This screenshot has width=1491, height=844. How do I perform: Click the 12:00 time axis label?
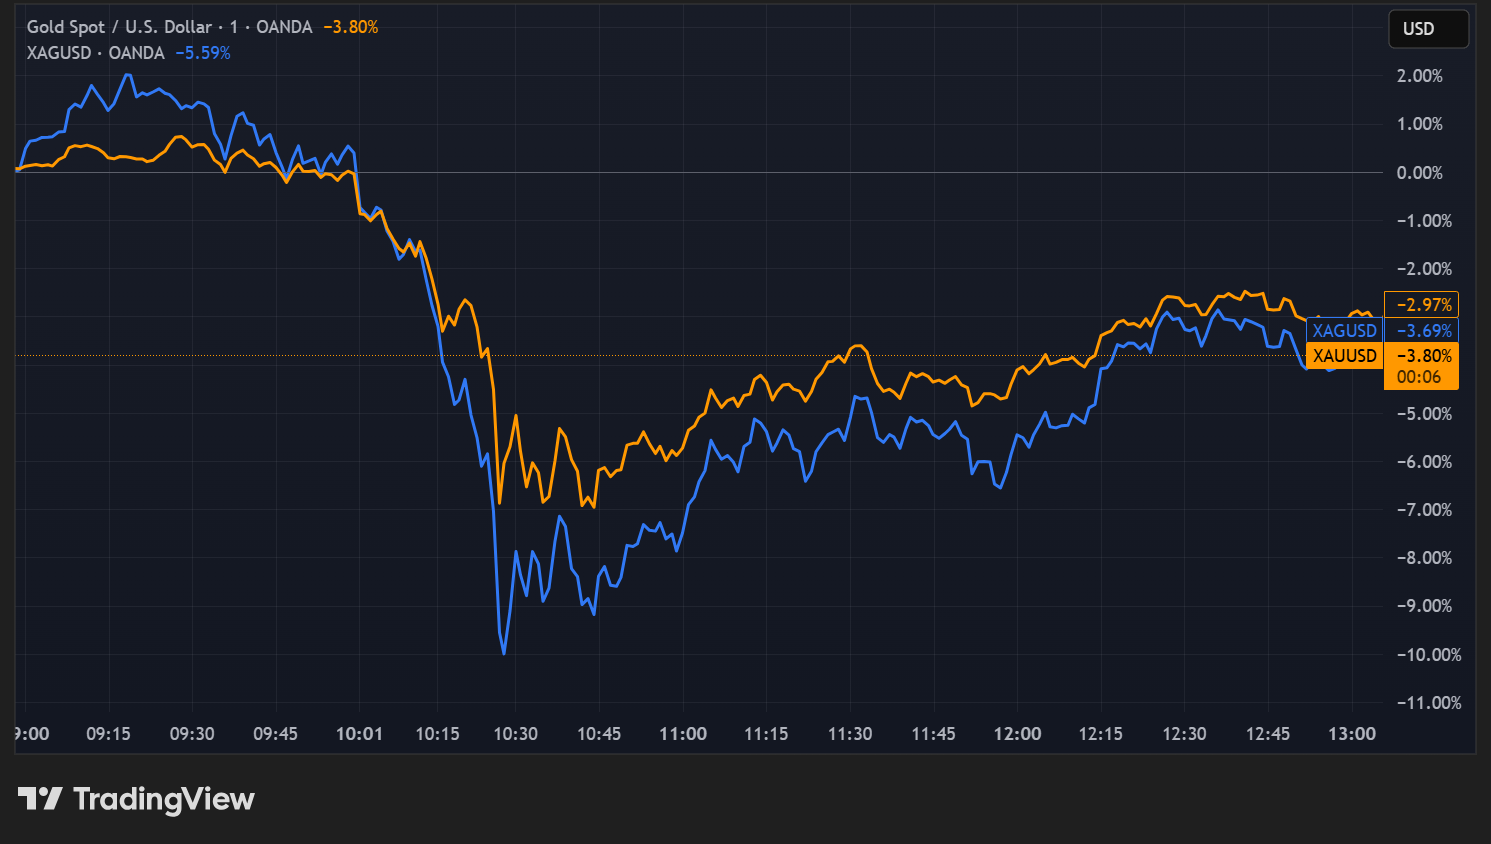[x=1017, y=734]
